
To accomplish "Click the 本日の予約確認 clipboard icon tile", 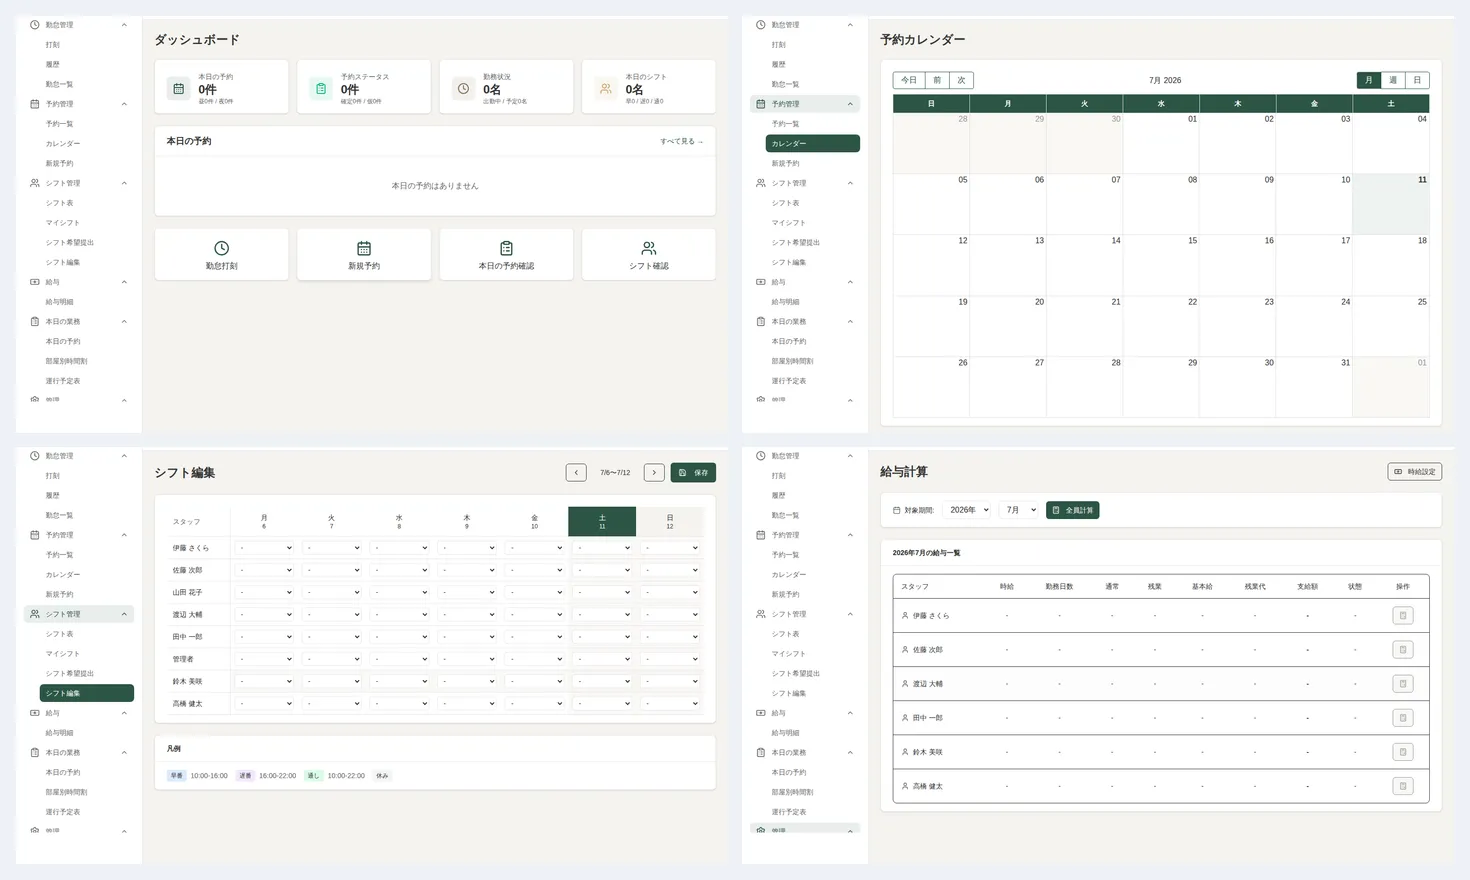I will click(506, 254).
